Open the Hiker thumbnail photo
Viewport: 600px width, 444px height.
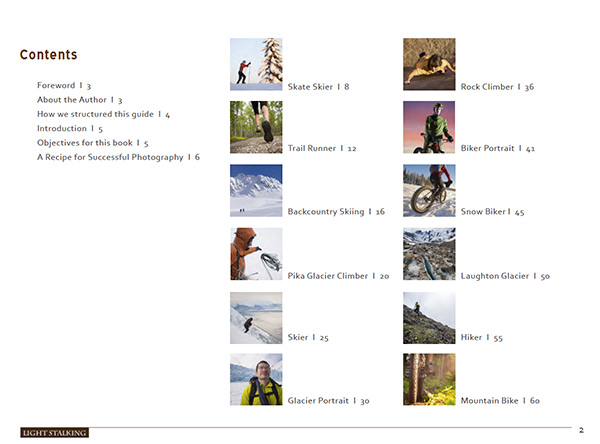tap(429, 318)
